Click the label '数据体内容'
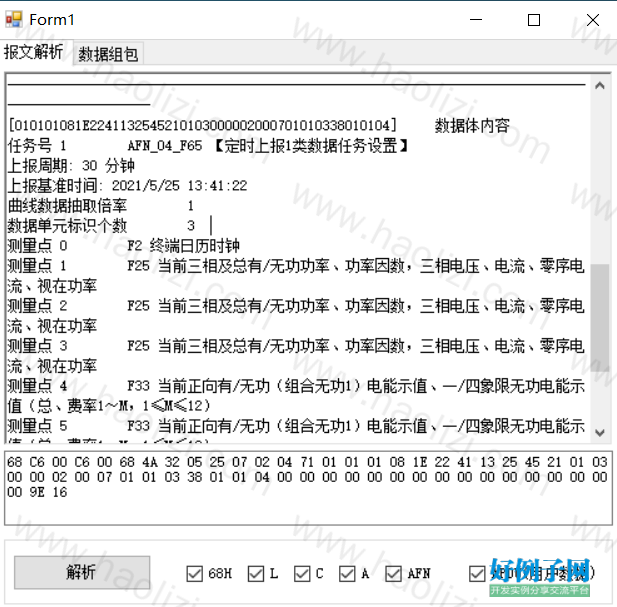This screenshot has width=617, height=607. tap(472, 126)
